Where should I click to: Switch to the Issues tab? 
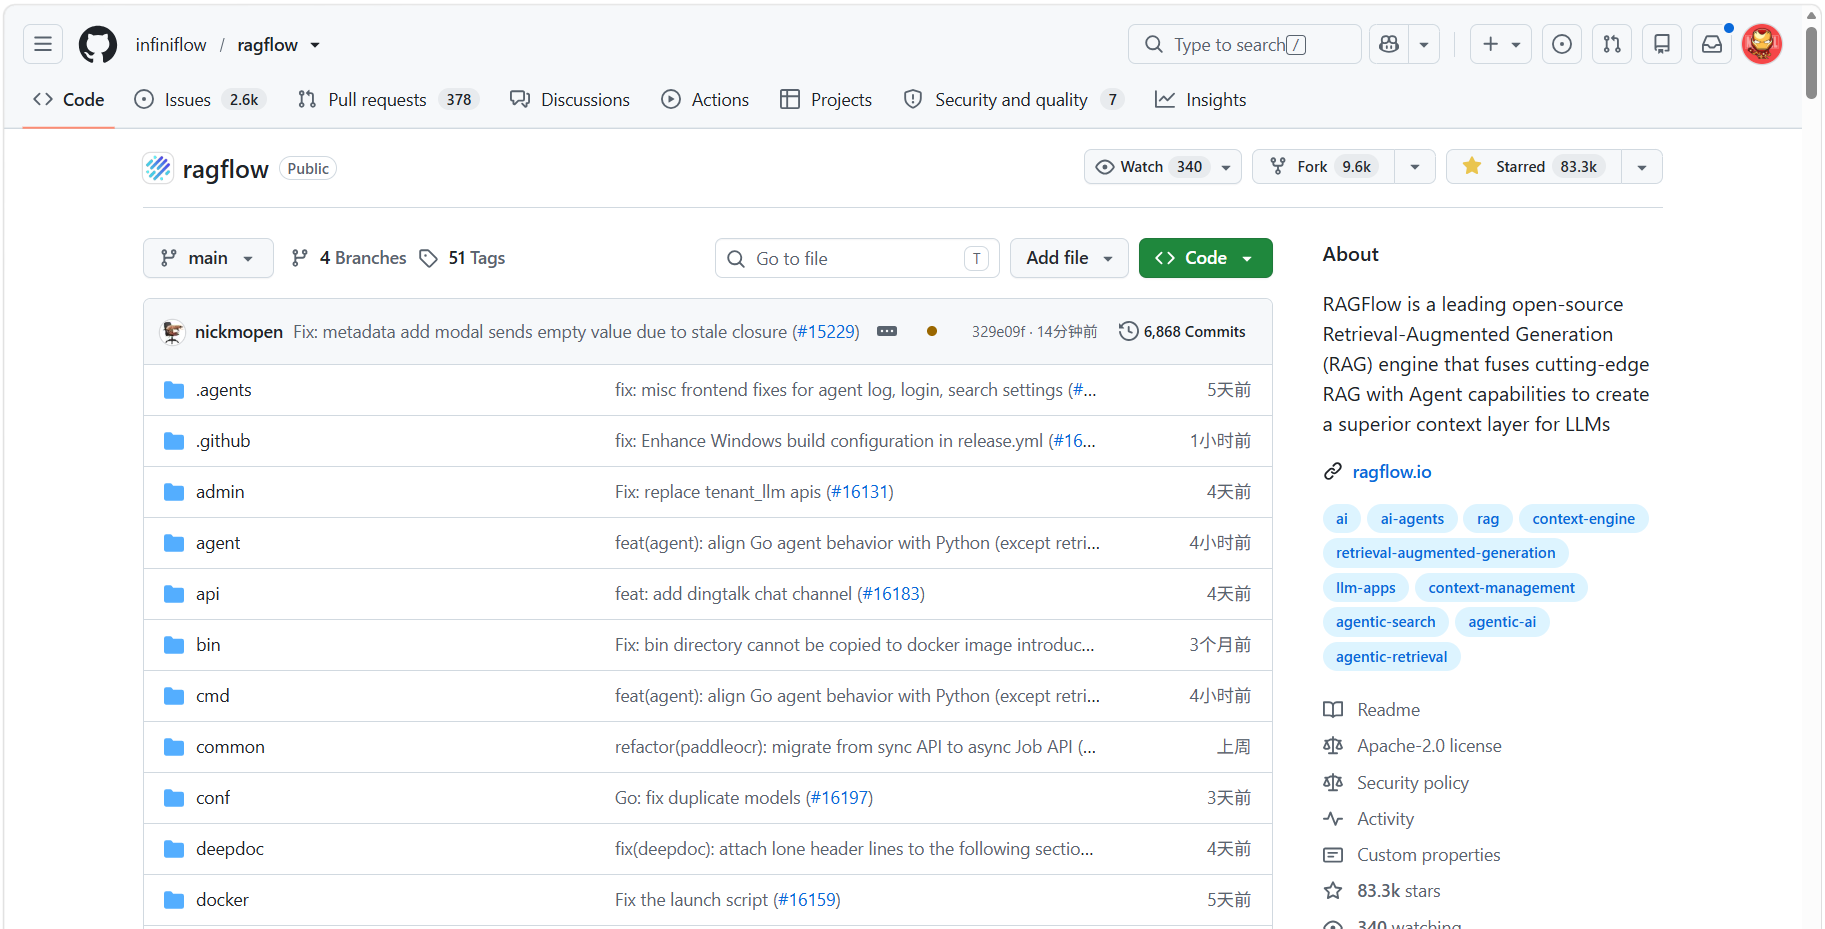(x=199, y=100)
